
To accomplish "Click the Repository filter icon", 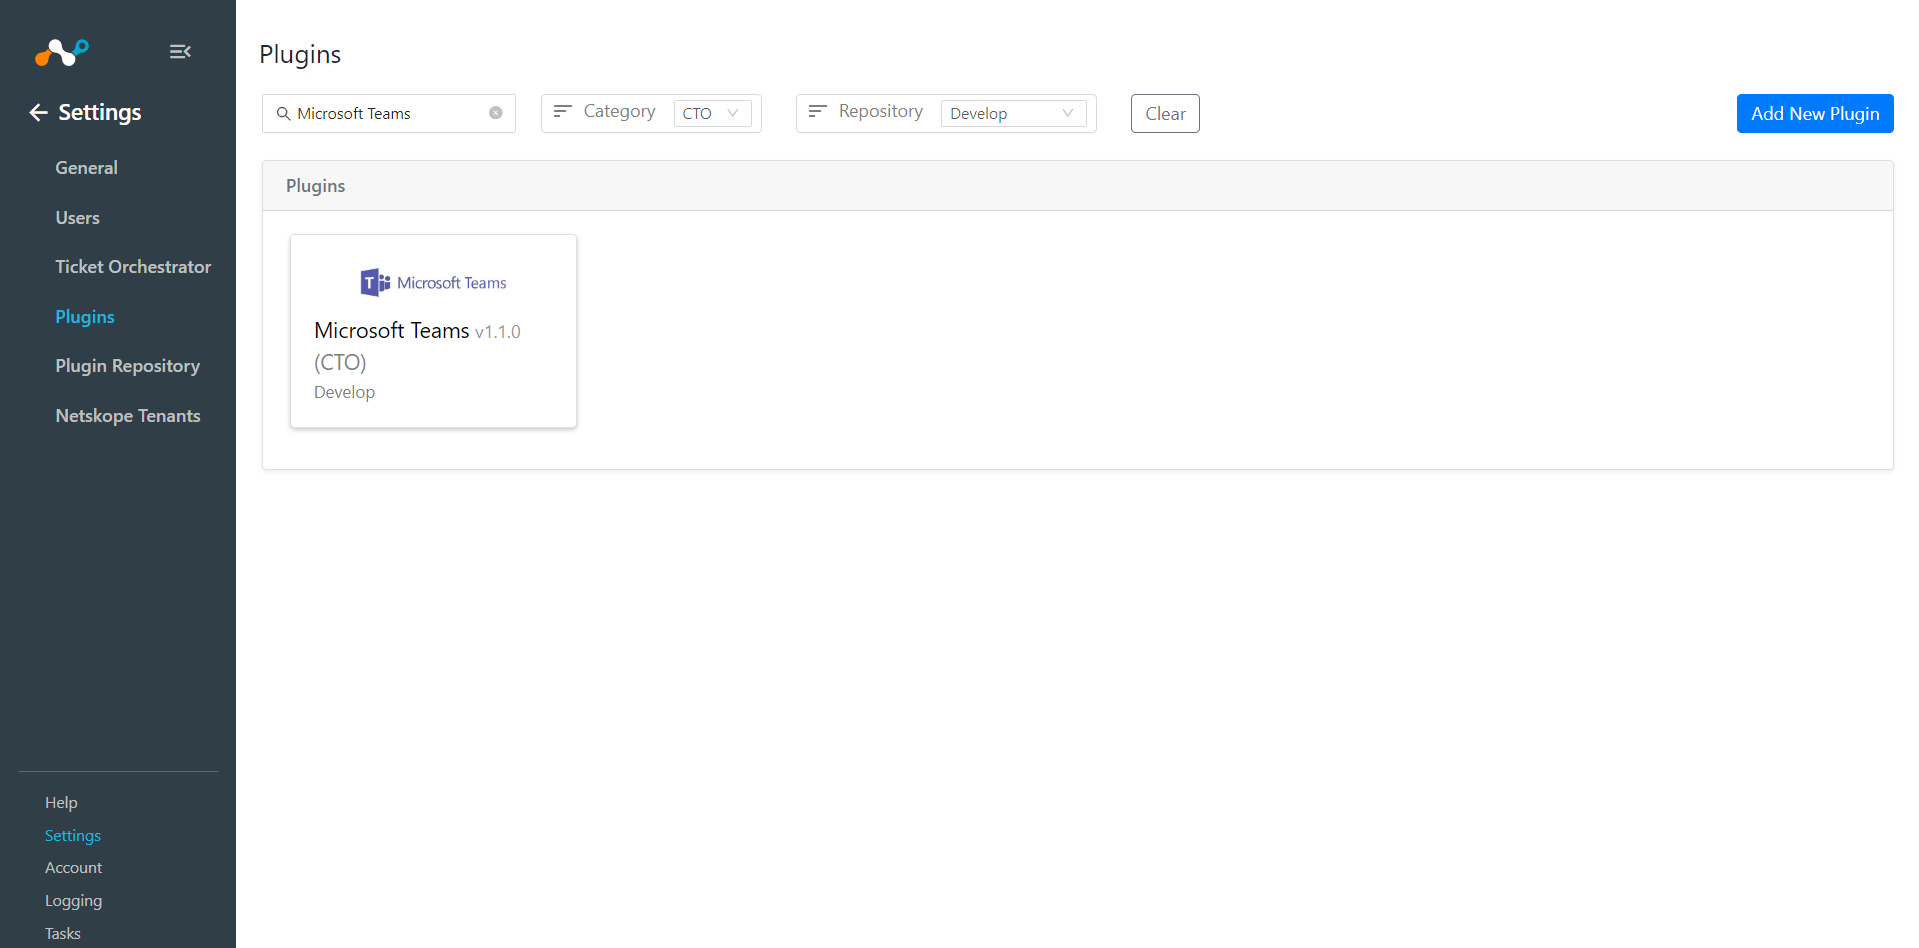I will coord(818,111).
